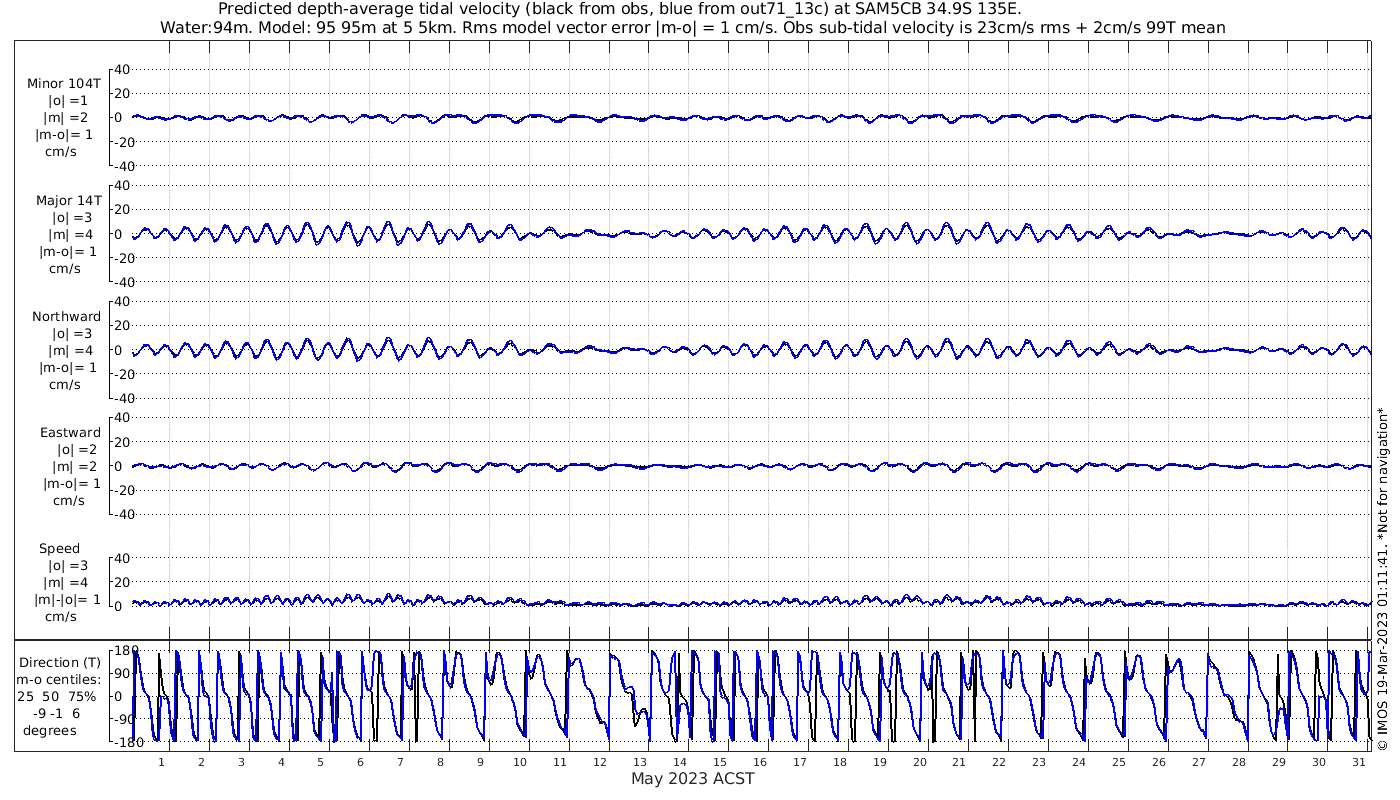Click day 17 on the date axis
This screenshot has width=1400, height=800.
(799, 762)
